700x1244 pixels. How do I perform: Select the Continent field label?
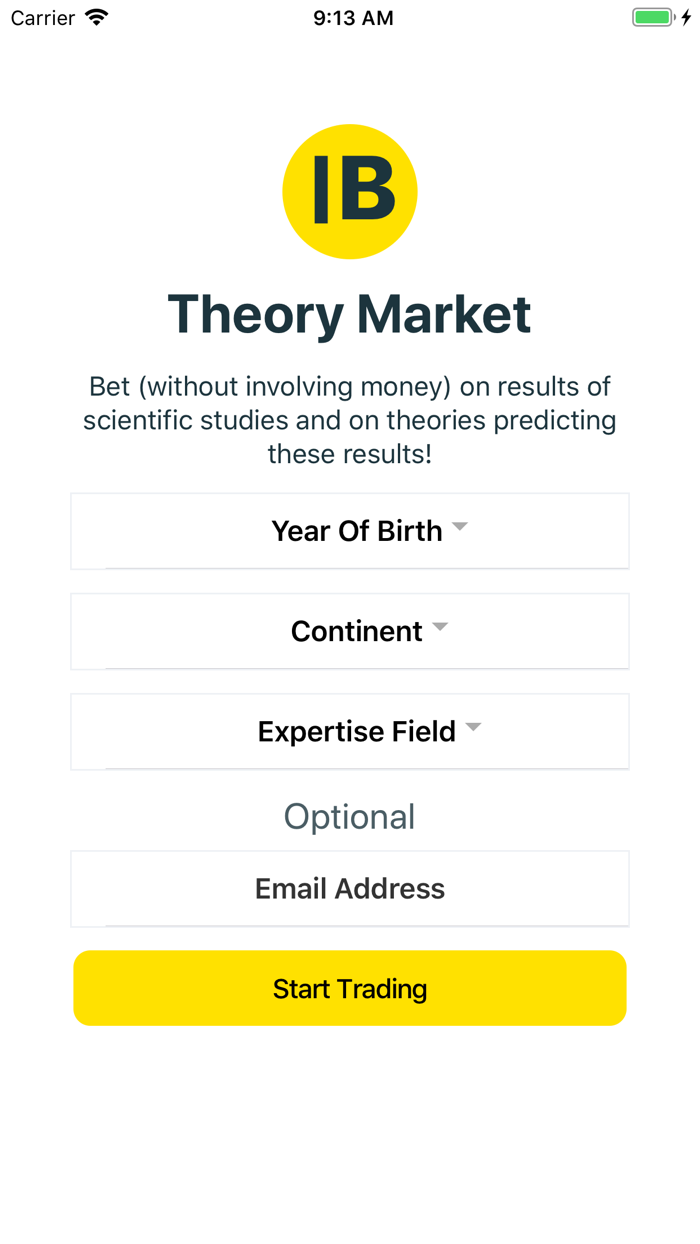(357, 631)
